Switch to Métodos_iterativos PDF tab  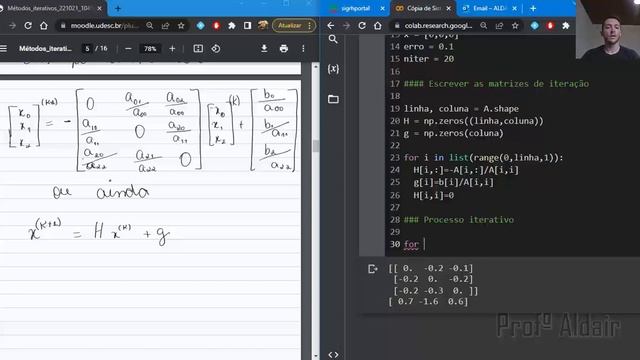click(49, 8)
